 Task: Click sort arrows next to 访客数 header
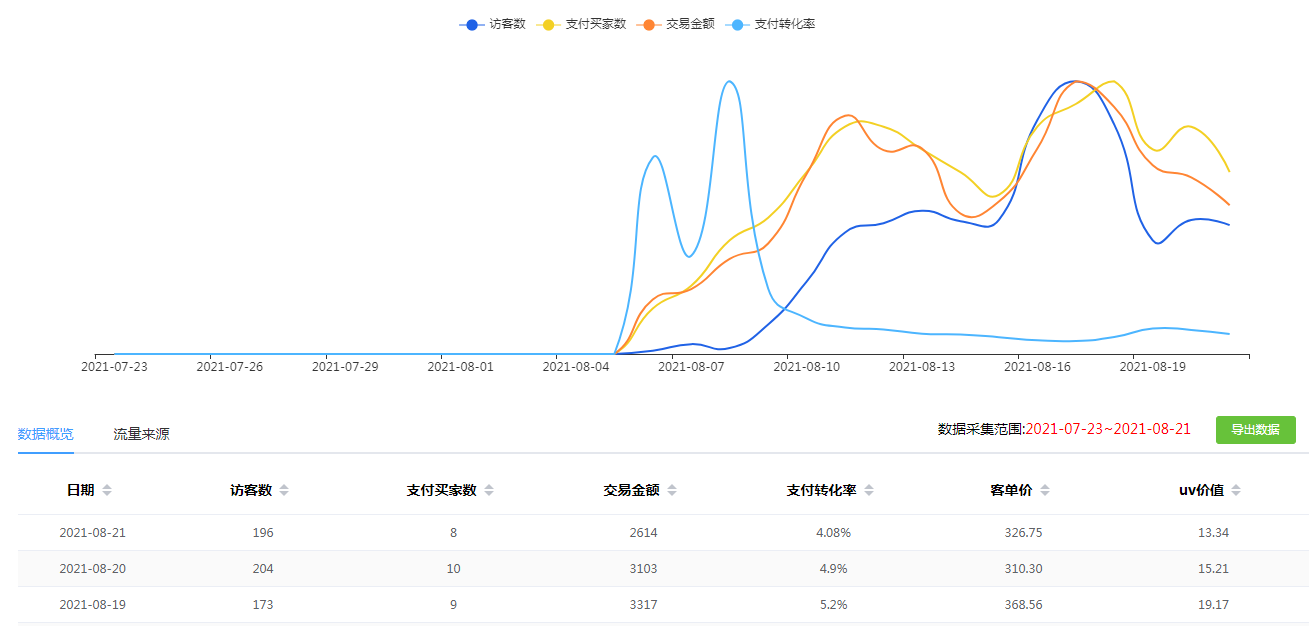tap(284, 490)
